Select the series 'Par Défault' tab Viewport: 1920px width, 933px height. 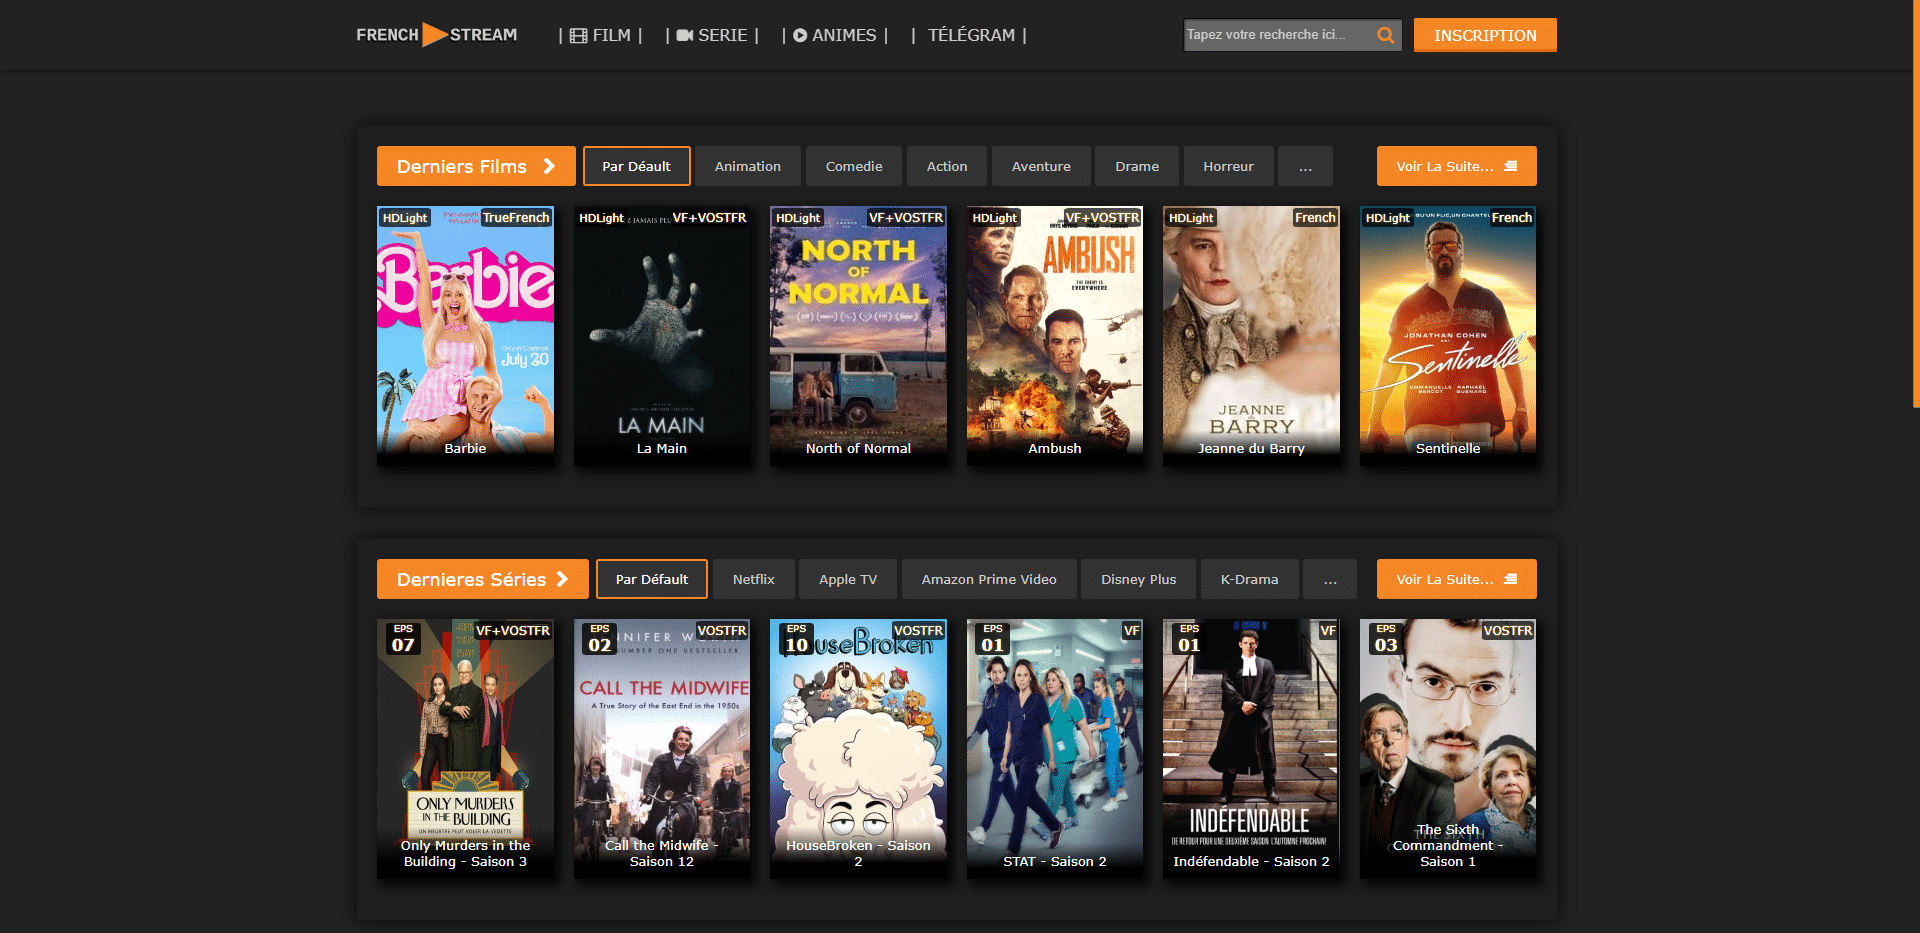(652, 579)
